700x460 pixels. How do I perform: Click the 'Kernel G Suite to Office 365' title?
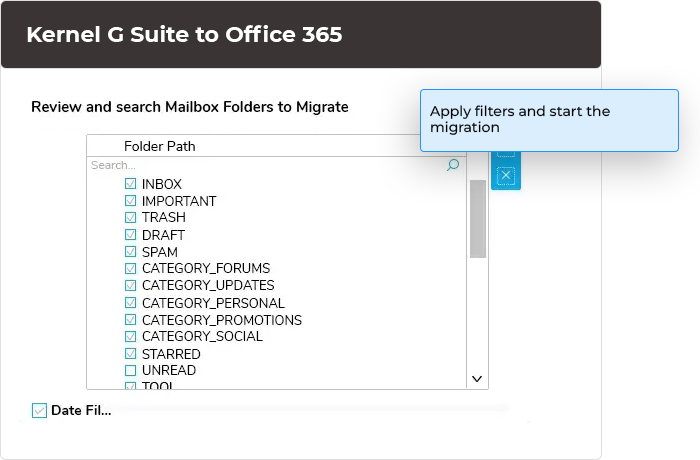[x=184, y=34]
